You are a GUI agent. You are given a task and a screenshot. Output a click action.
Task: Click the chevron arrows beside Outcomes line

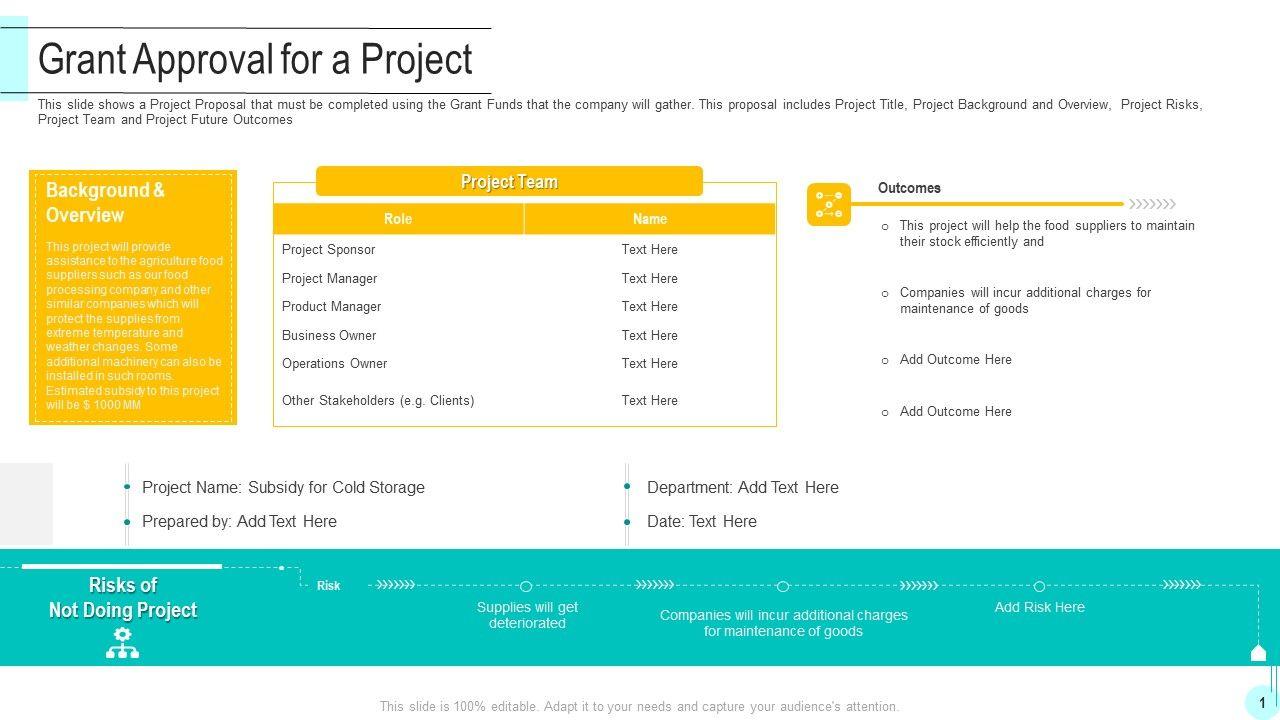1152,203
